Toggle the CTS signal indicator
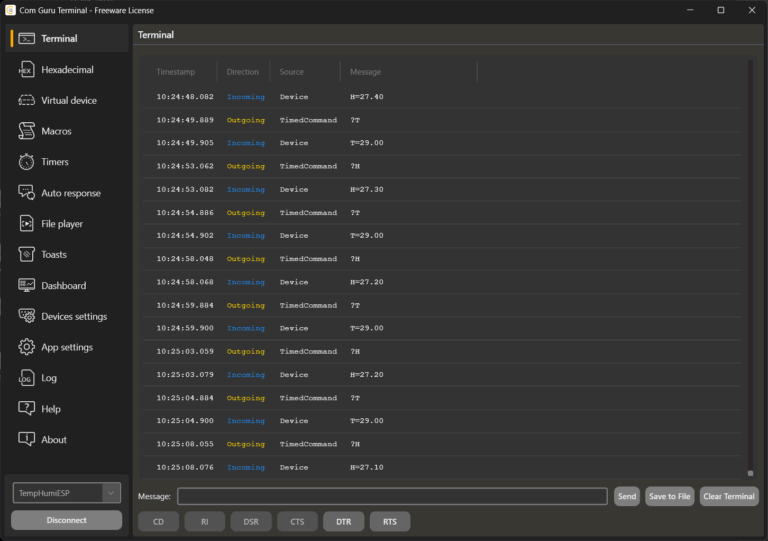Screen dimensions: 768x541 297,521
